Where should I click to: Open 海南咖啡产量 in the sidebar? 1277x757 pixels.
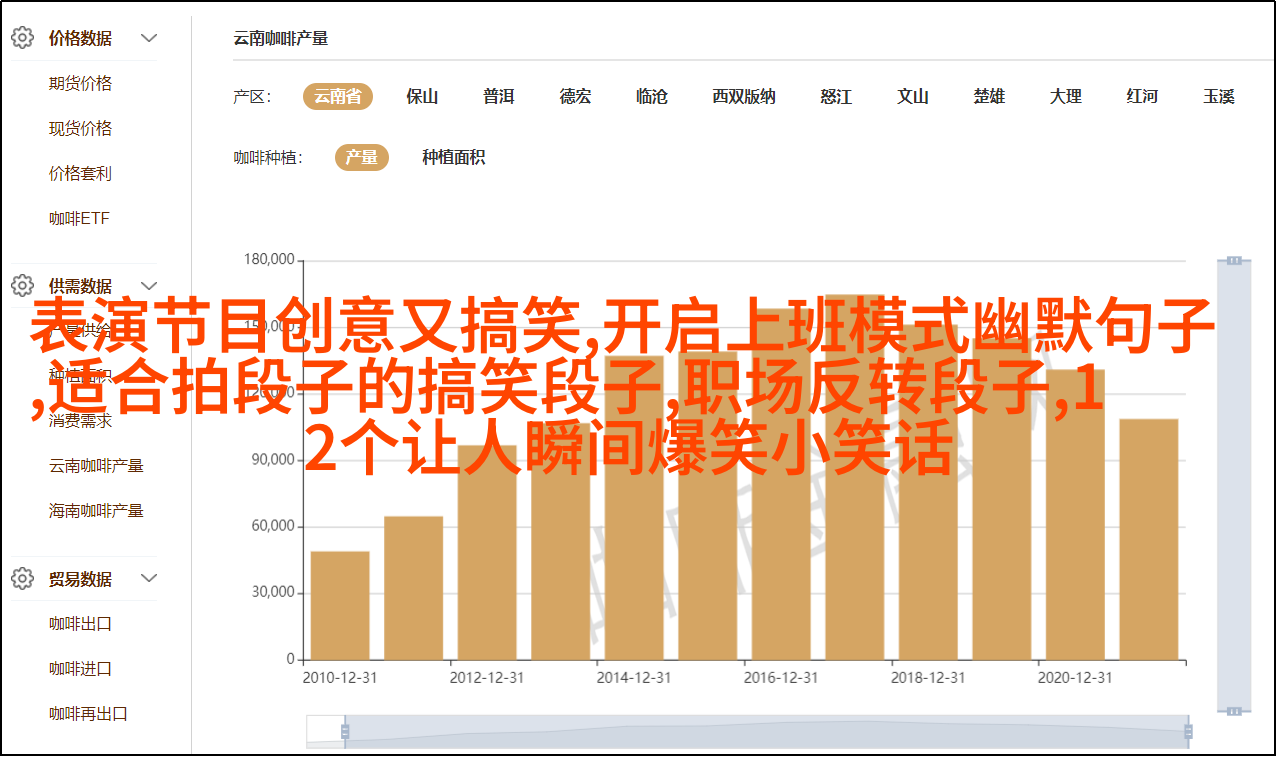[96, 511]
